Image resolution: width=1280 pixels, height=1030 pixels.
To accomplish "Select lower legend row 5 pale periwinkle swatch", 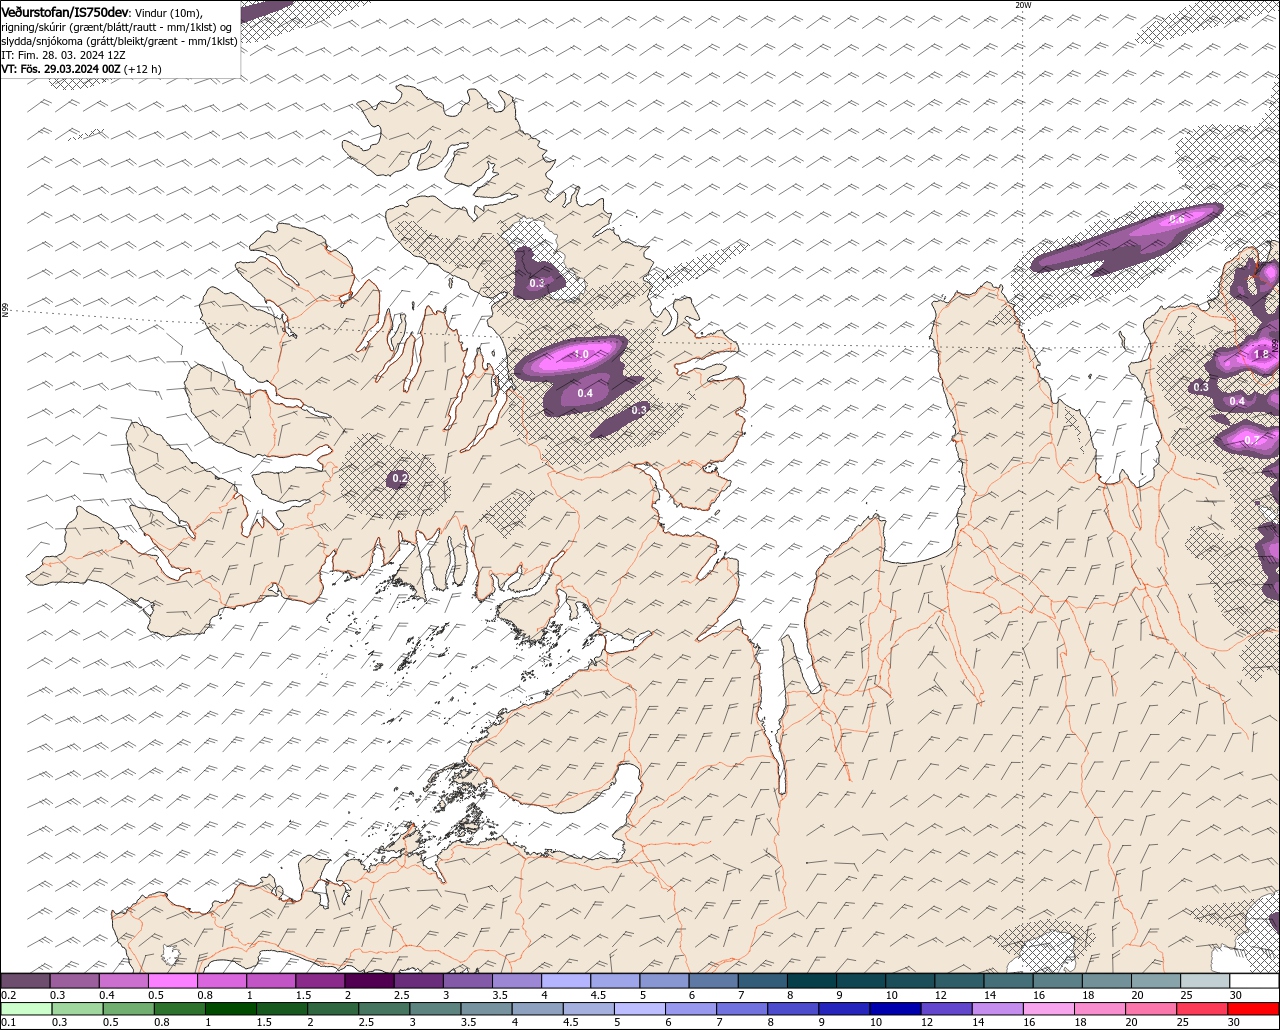I will pyautogui.click(x=641, y=1009).
